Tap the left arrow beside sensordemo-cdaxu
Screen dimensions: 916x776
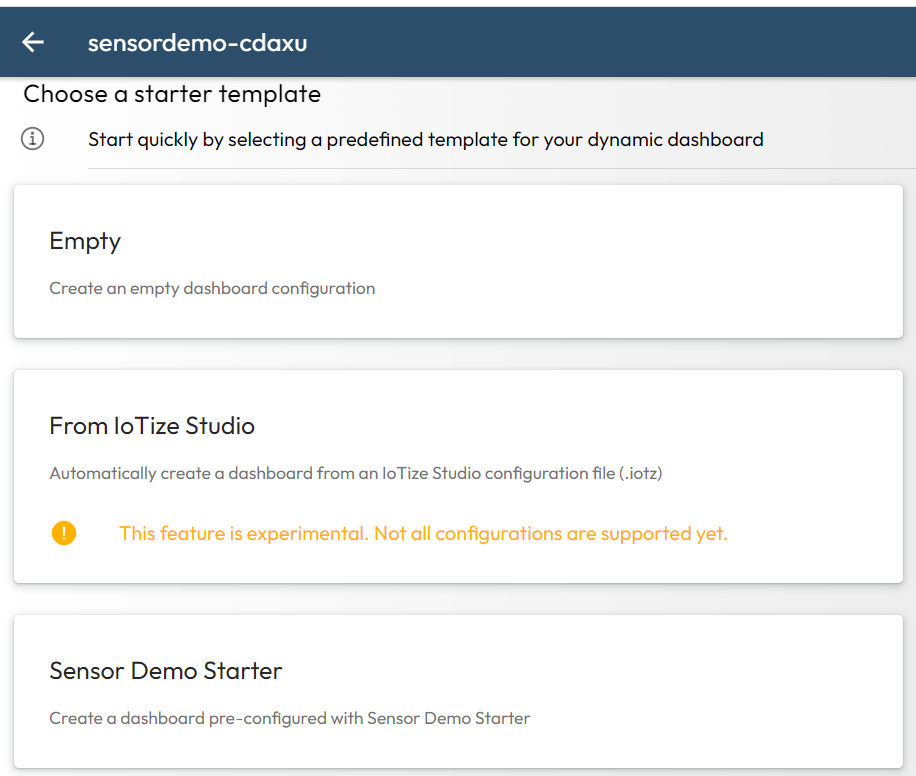pyautogui.click(x=33, y=42)
